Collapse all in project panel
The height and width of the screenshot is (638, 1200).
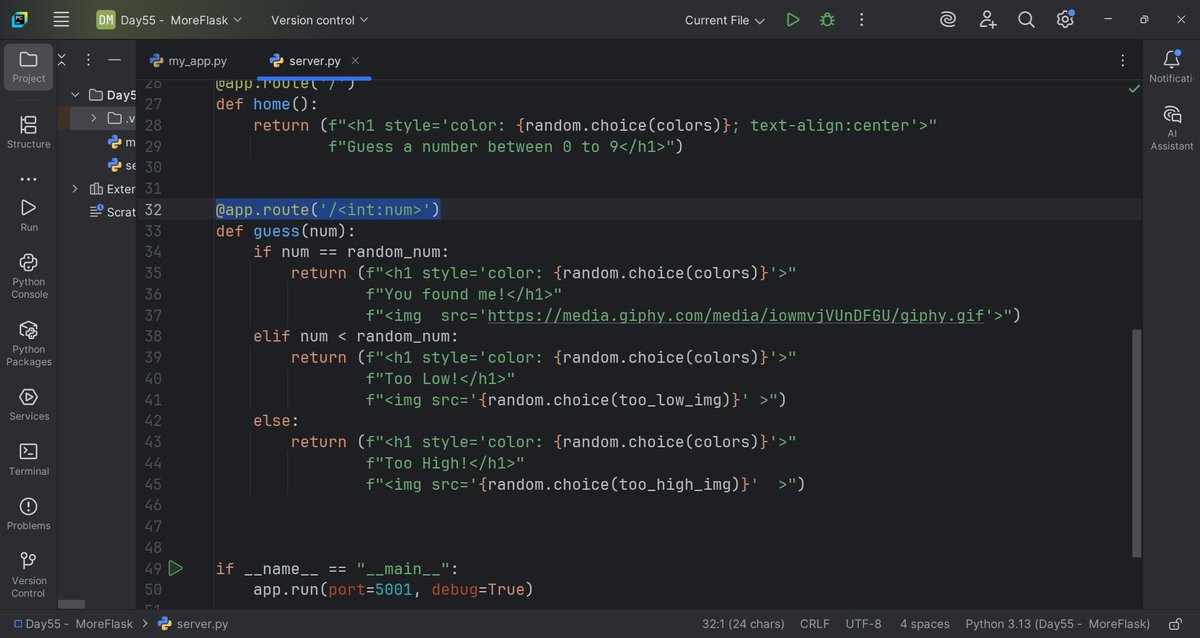coord(62,60)
